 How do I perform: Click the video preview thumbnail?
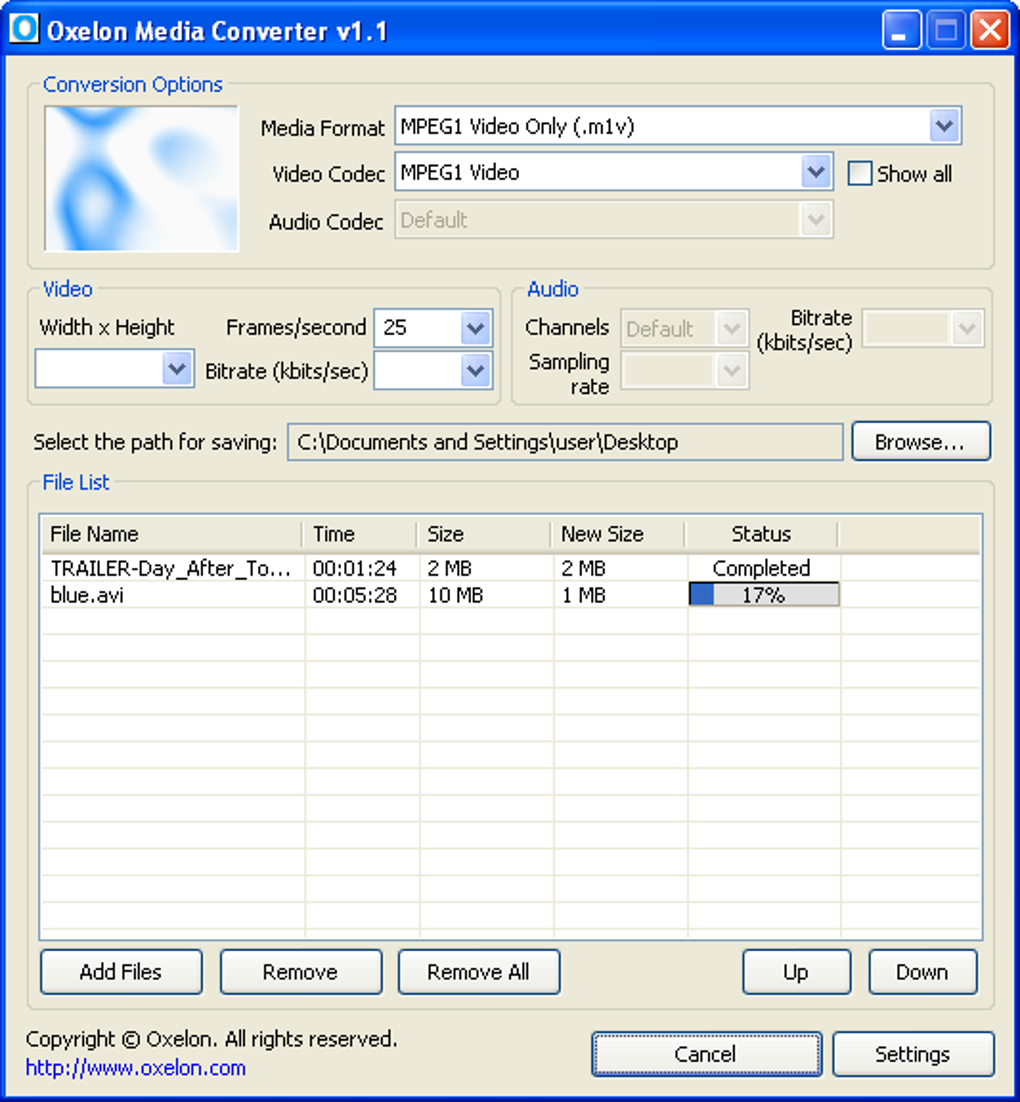[x=141, y=179]
